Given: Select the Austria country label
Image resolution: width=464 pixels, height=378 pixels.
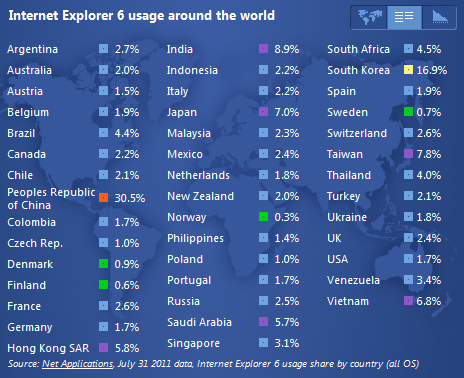Looking at the screenshot, I should [25, 91].
